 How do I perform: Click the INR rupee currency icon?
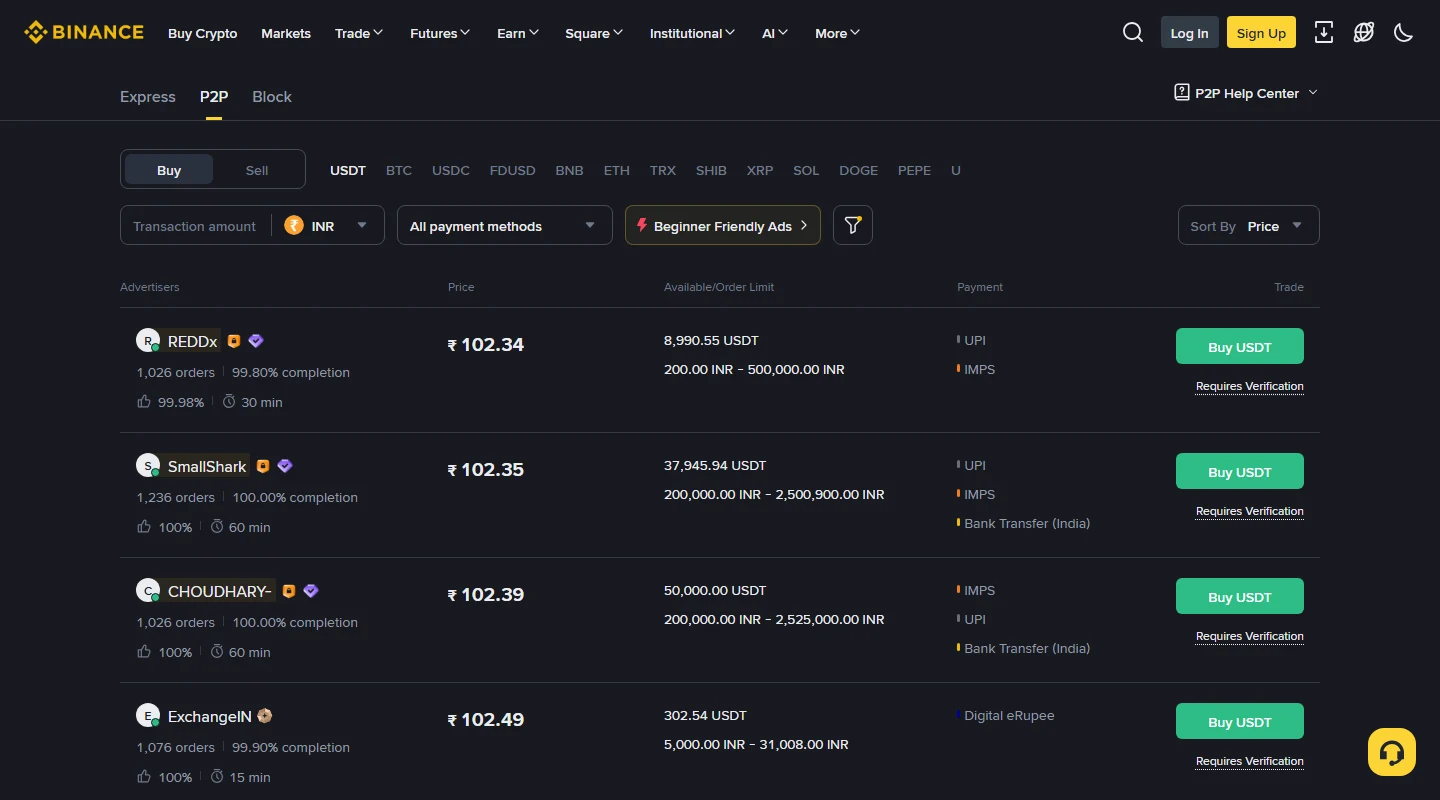tap(294, 225)
